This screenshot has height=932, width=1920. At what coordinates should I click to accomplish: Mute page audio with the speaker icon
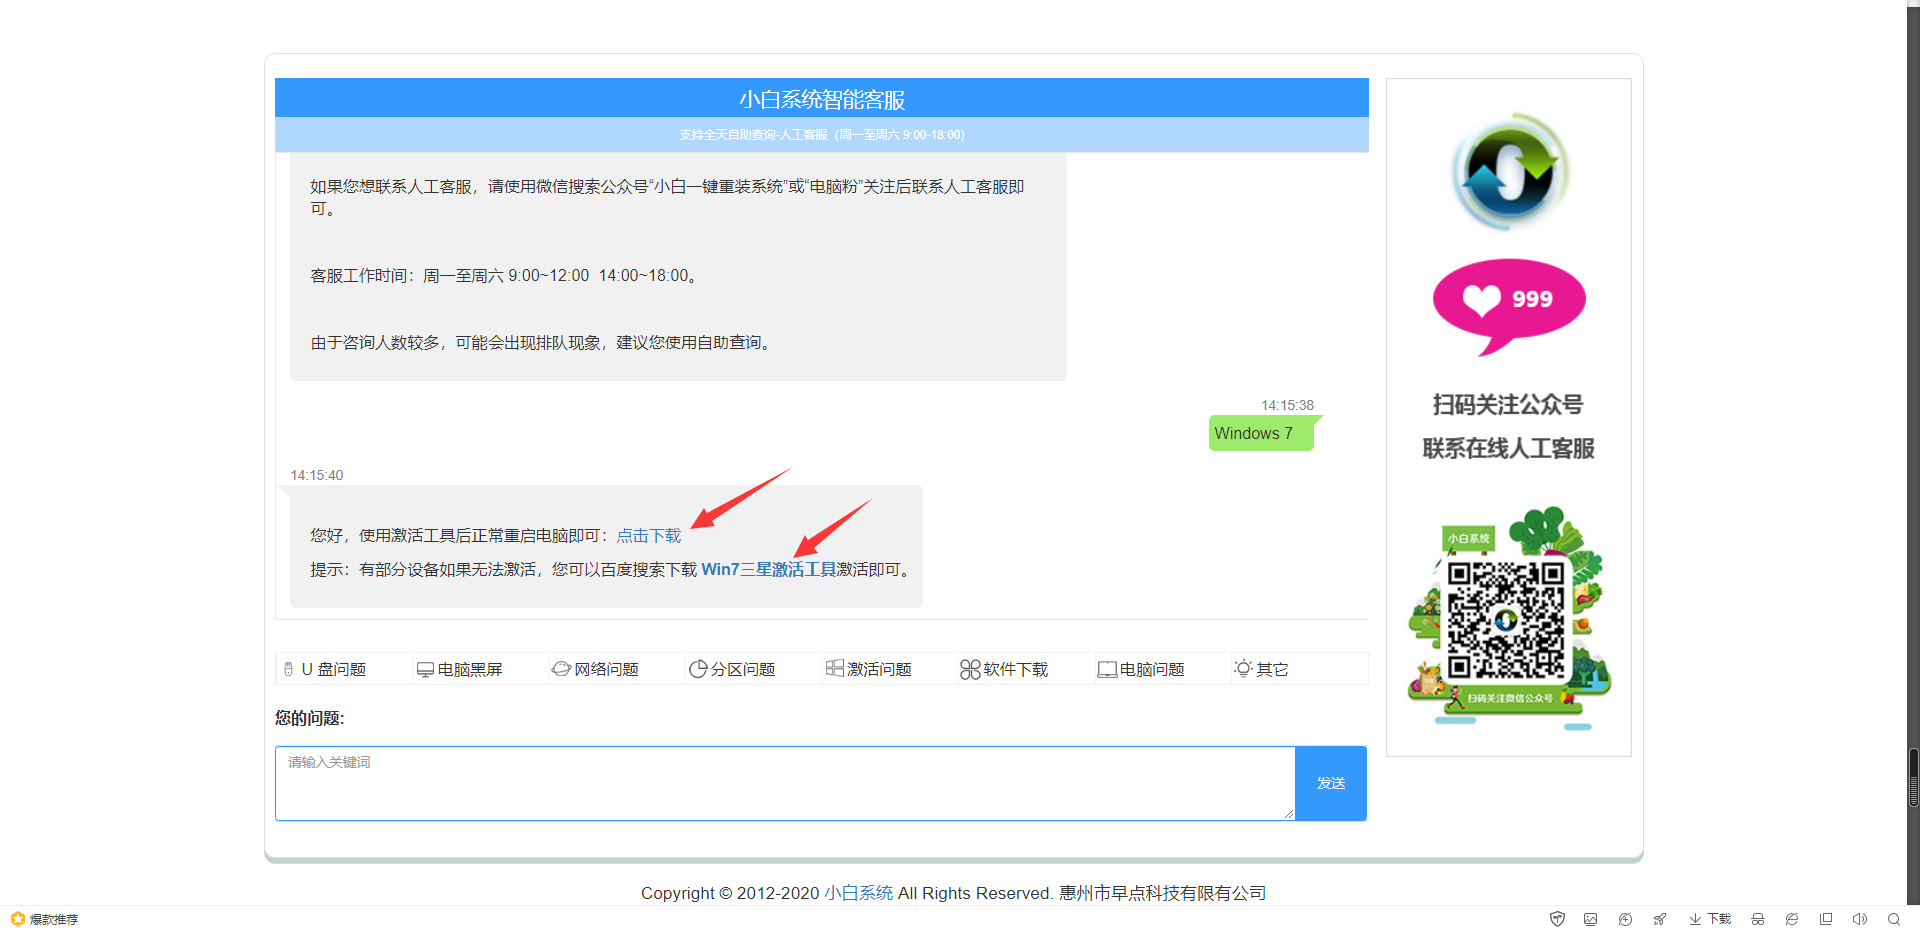click(x=1859, y=918)
